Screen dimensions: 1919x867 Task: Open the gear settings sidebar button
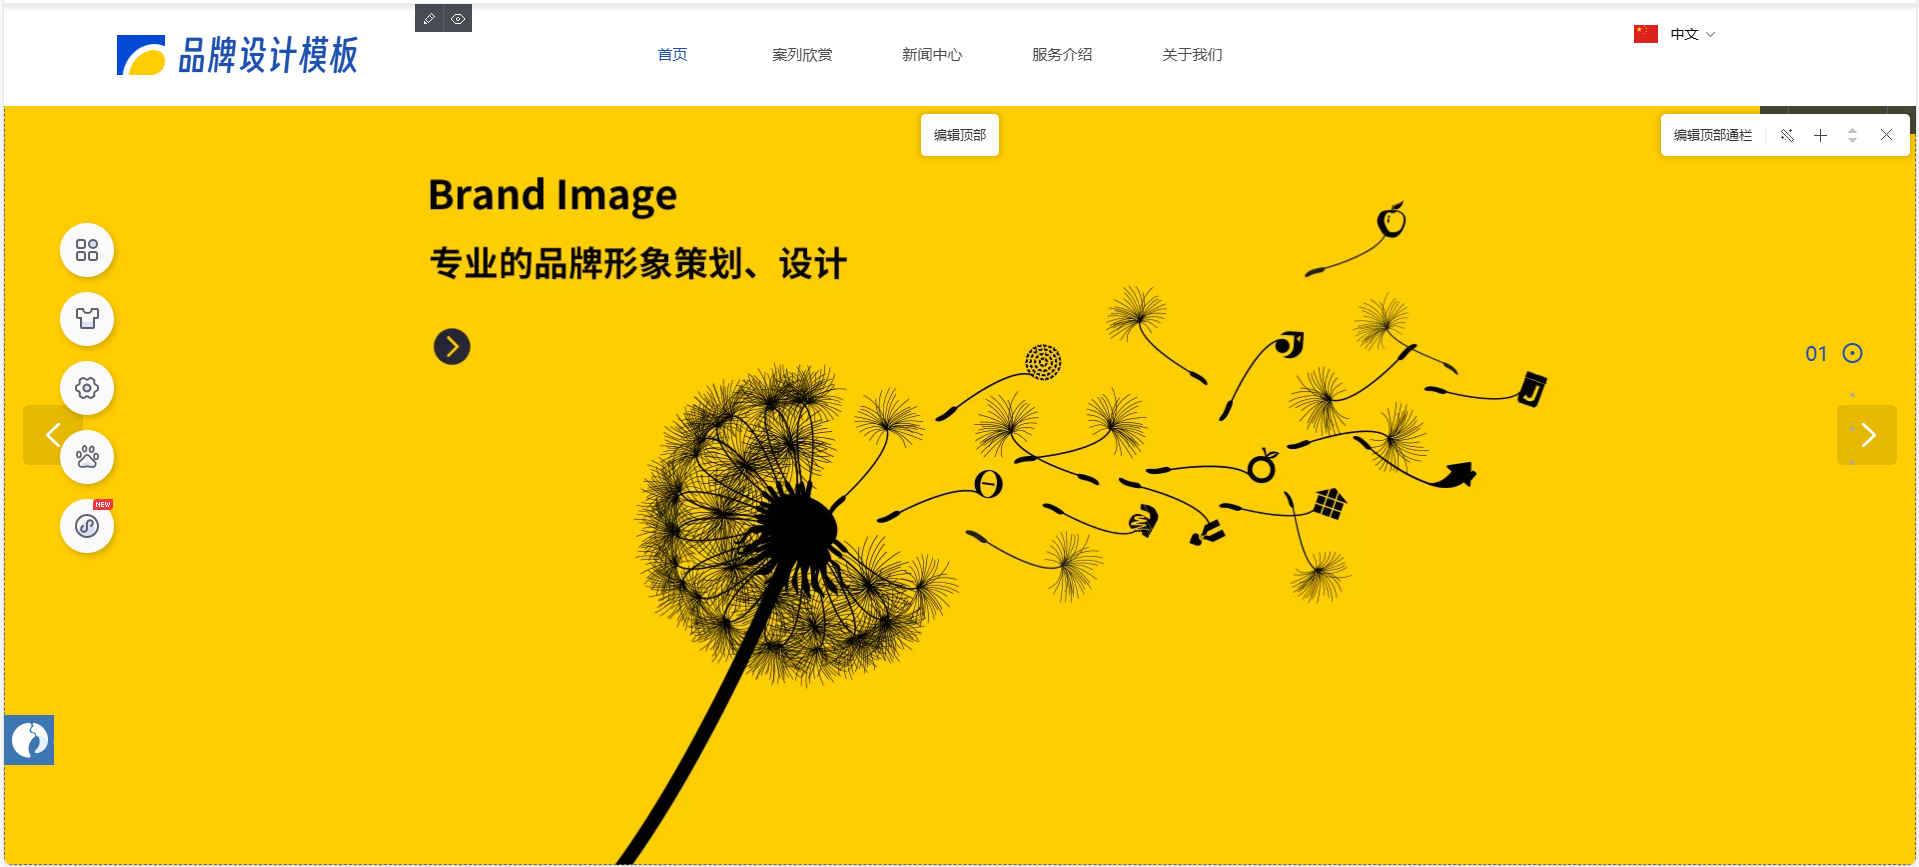click(x=87, y=388)
